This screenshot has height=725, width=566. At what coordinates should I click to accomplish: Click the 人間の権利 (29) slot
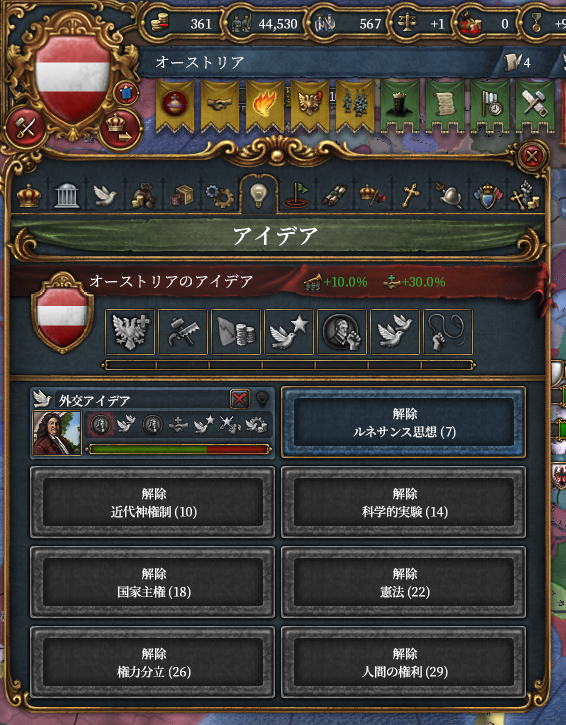404,662
